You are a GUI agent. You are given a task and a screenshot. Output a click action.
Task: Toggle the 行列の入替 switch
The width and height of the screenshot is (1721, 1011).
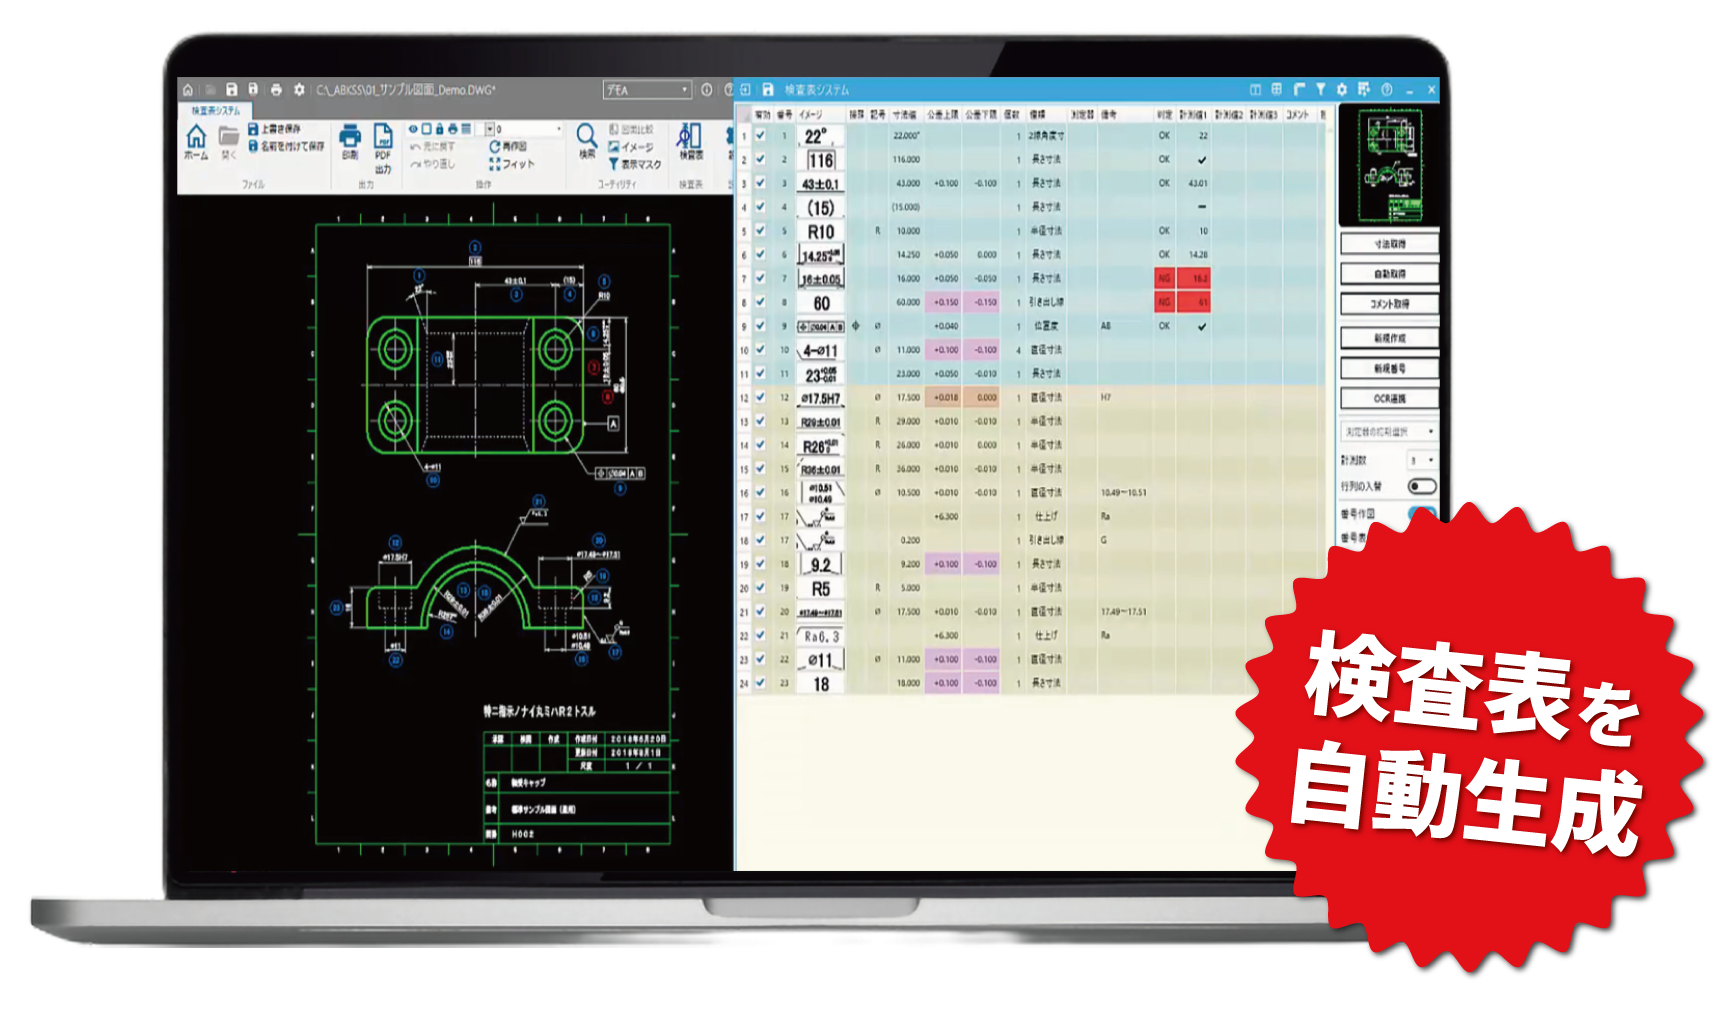pyautogui.click(x=1421, y=486)
